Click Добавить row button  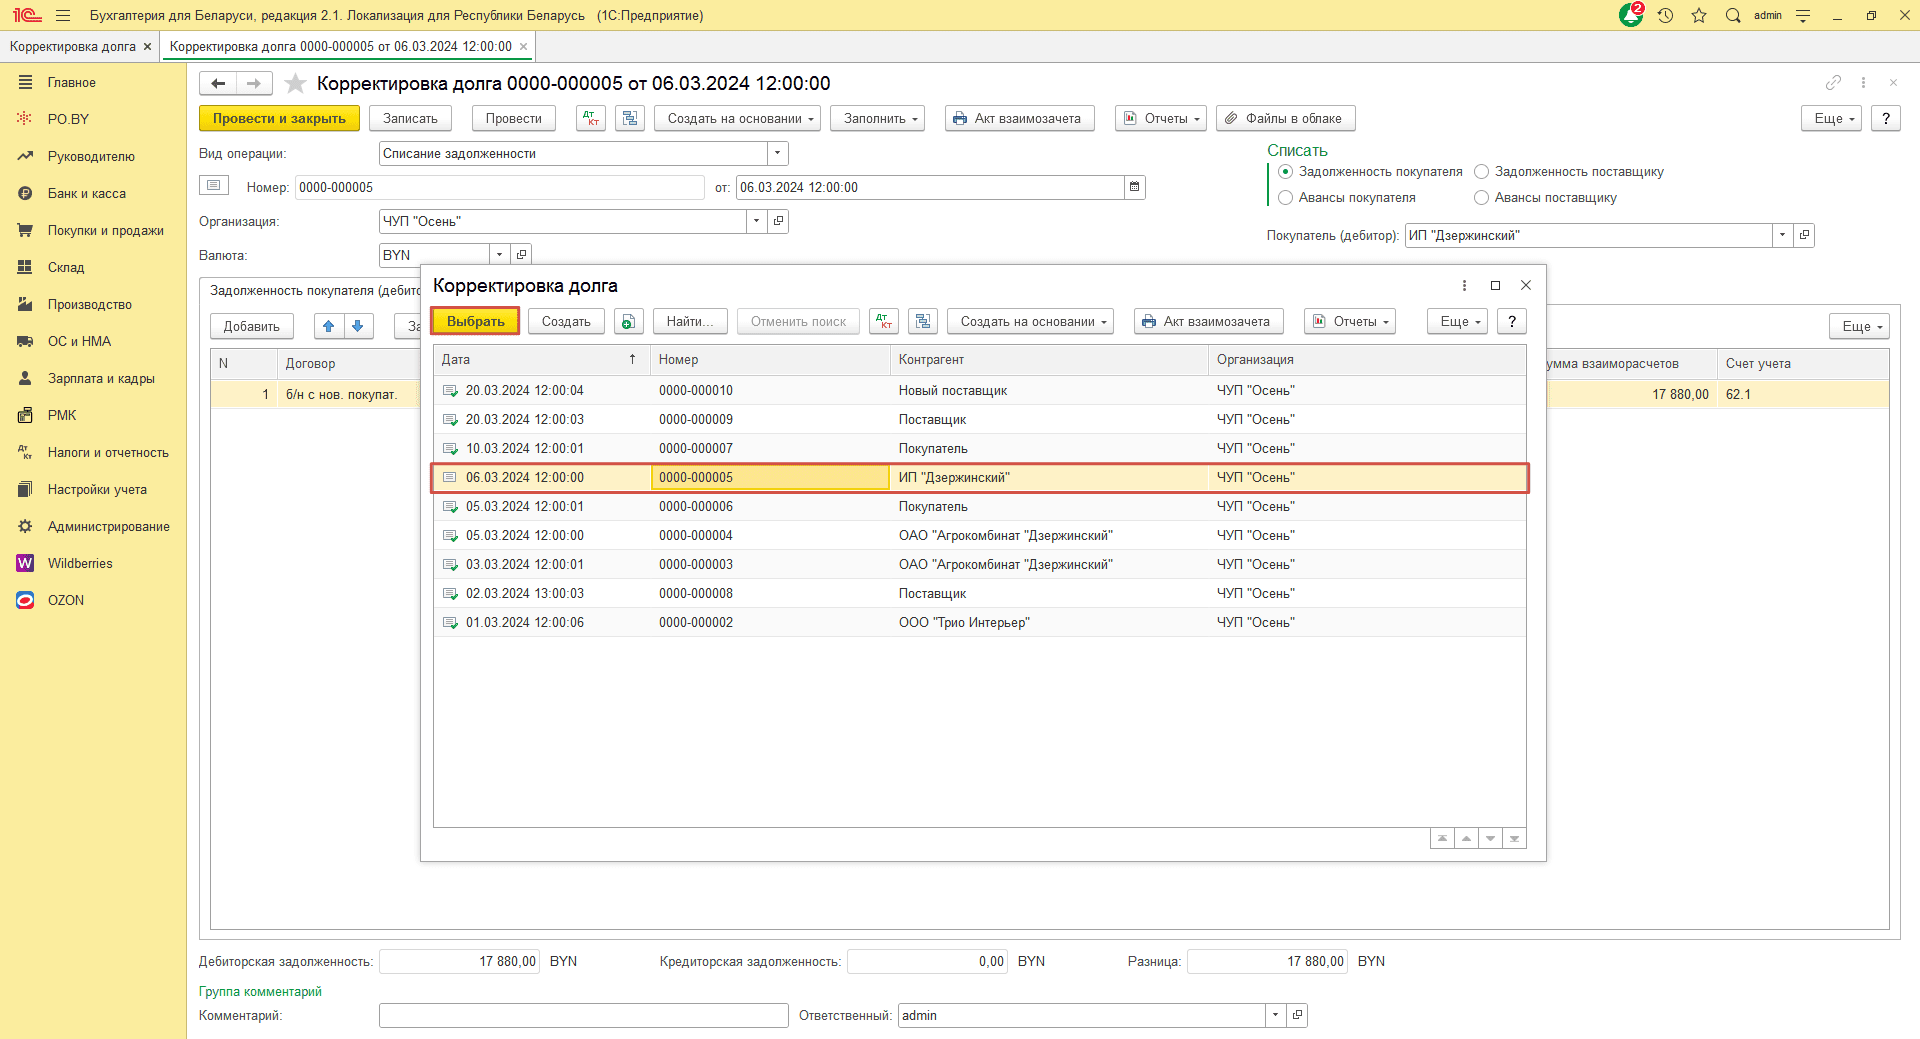click(x=252, y=326)
